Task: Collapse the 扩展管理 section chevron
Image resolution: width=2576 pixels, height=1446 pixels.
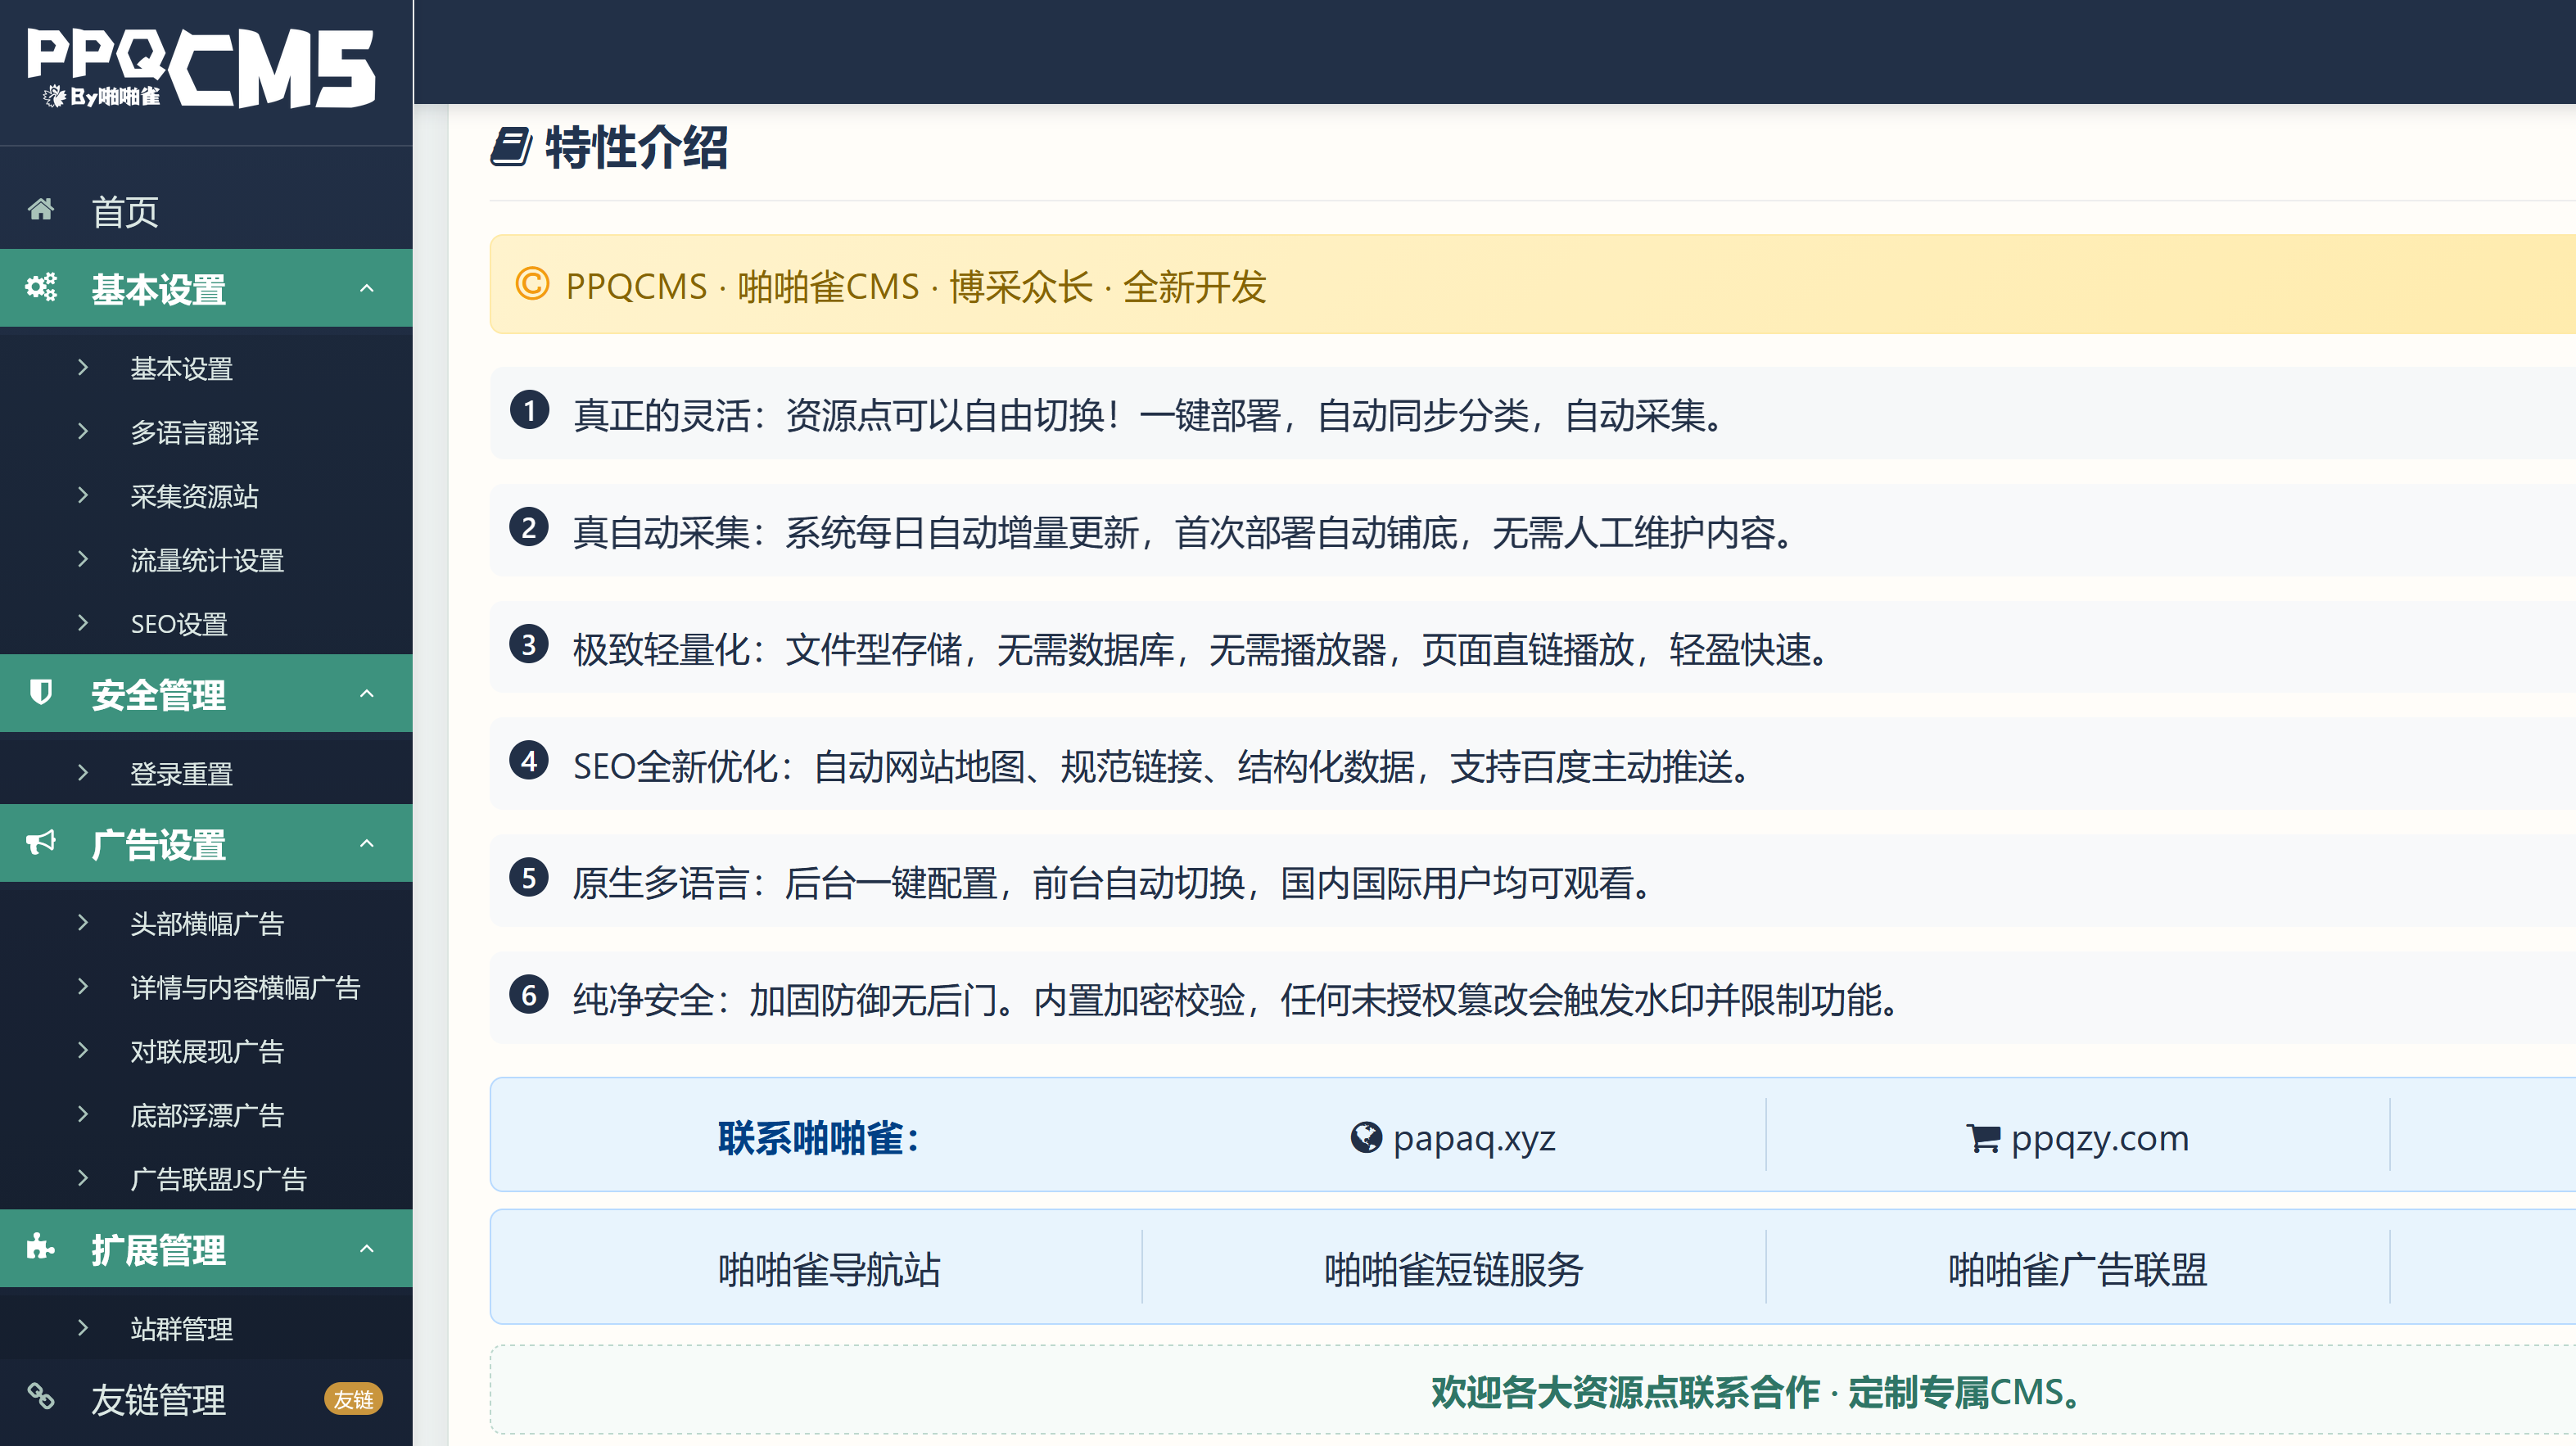Action: [367, 1248]
